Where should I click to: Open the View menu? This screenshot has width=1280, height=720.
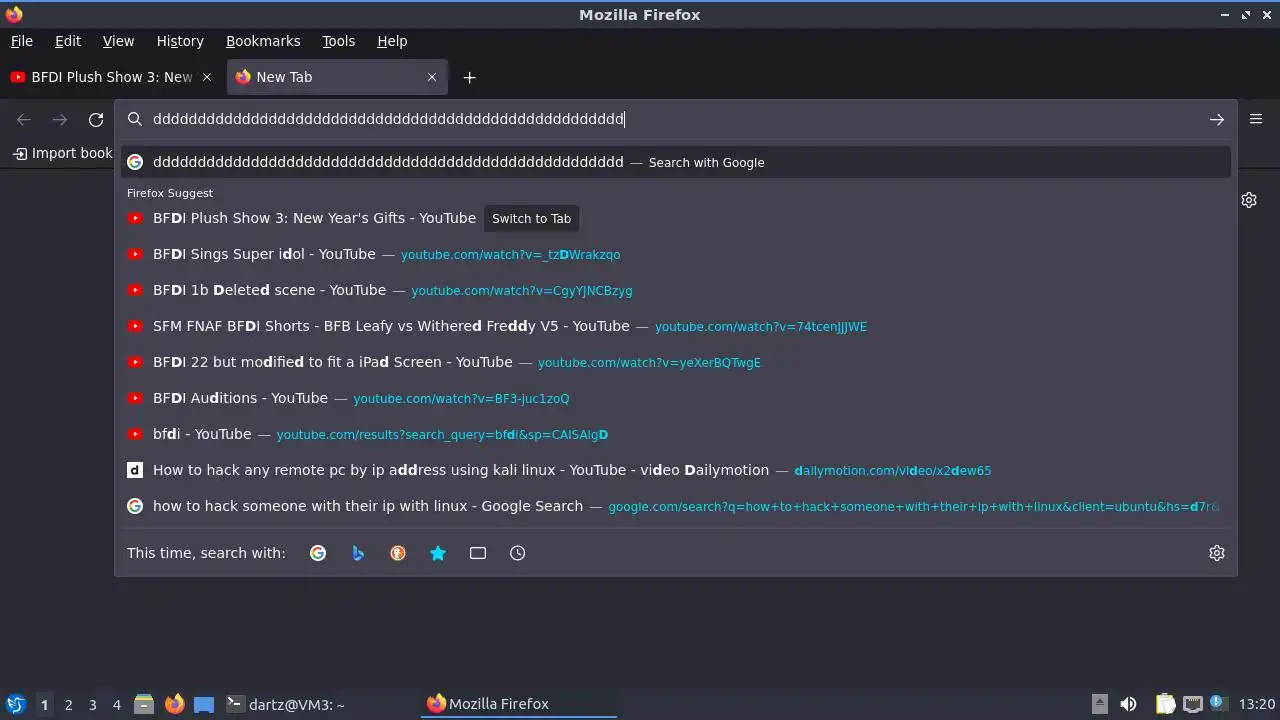(x=118, y=41)
